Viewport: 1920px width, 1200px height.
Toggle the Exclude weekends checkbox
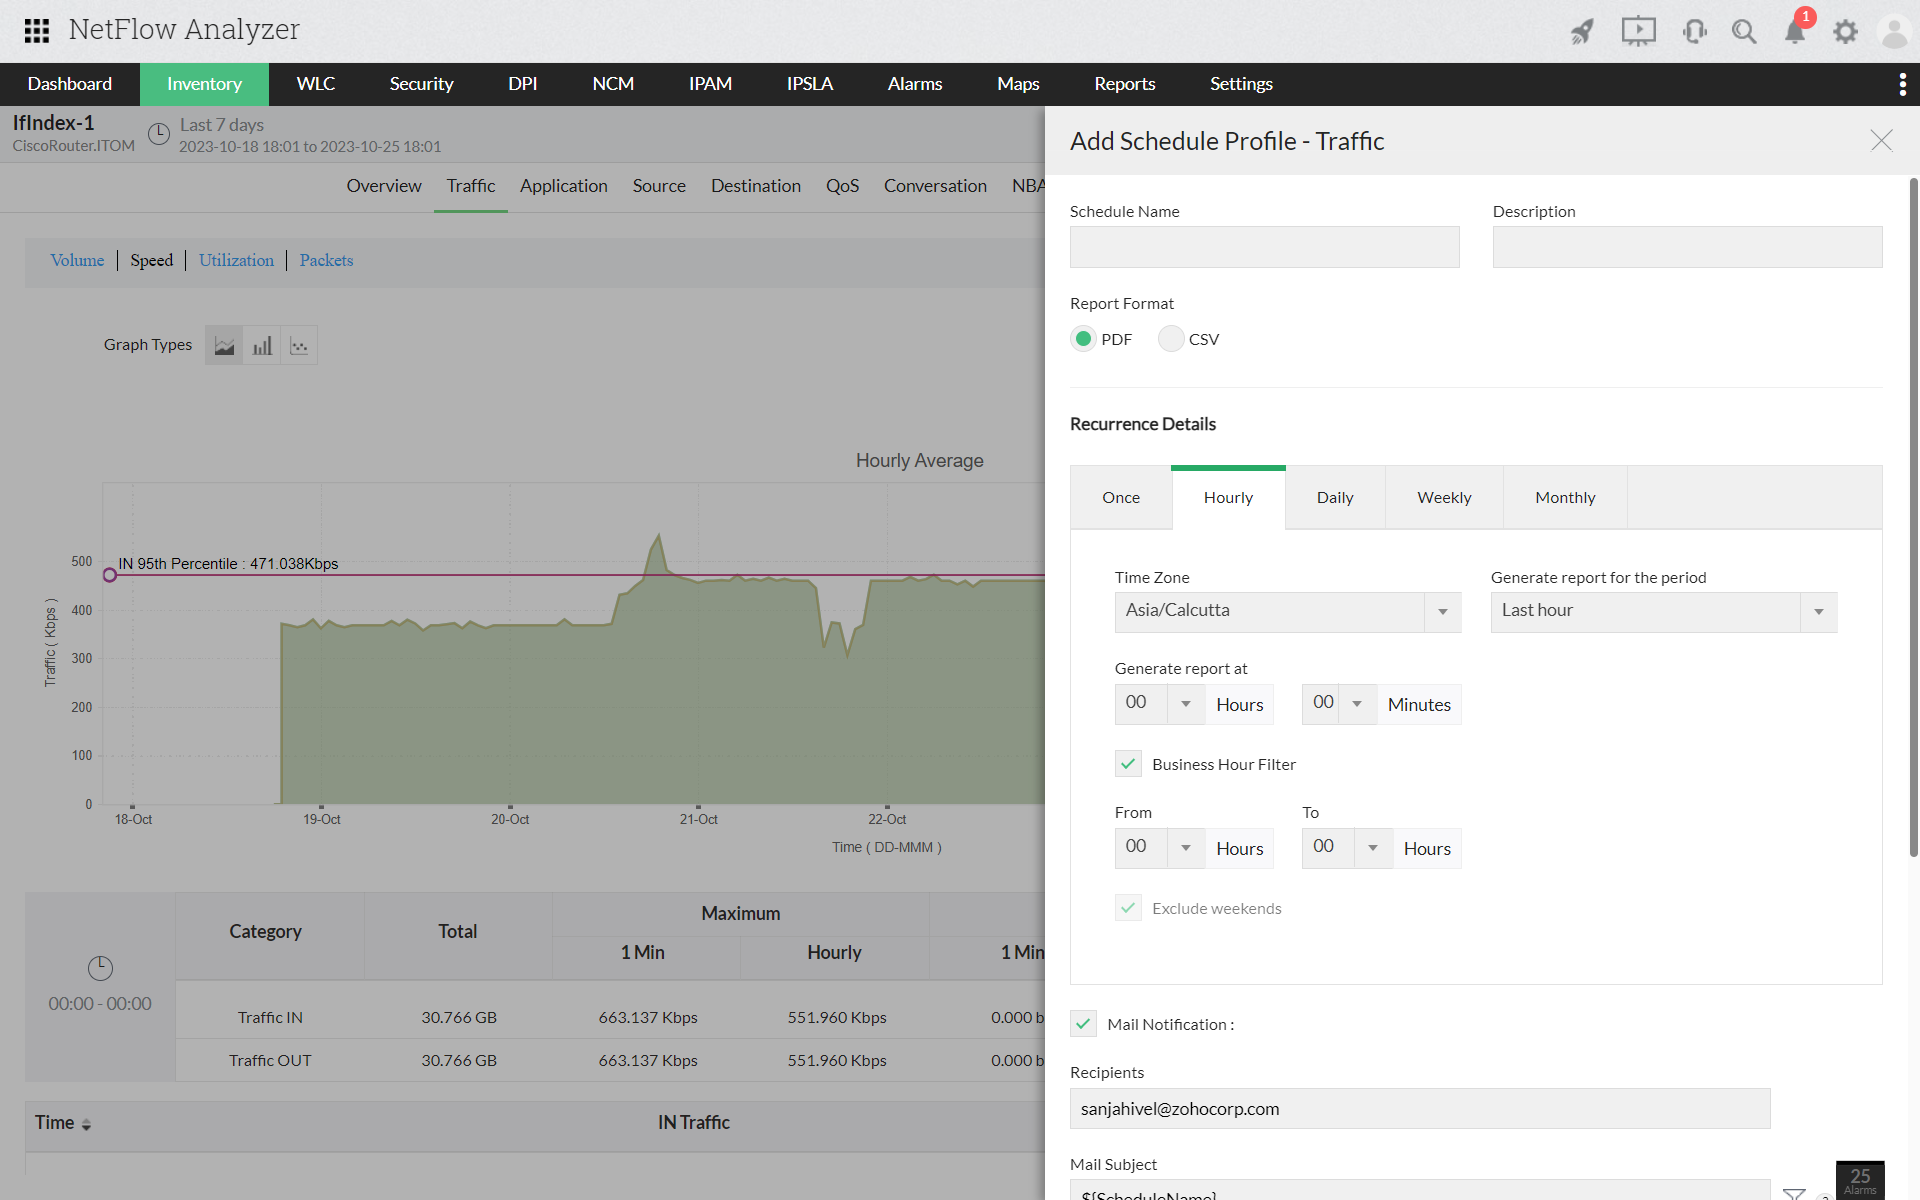point(1129,907)
